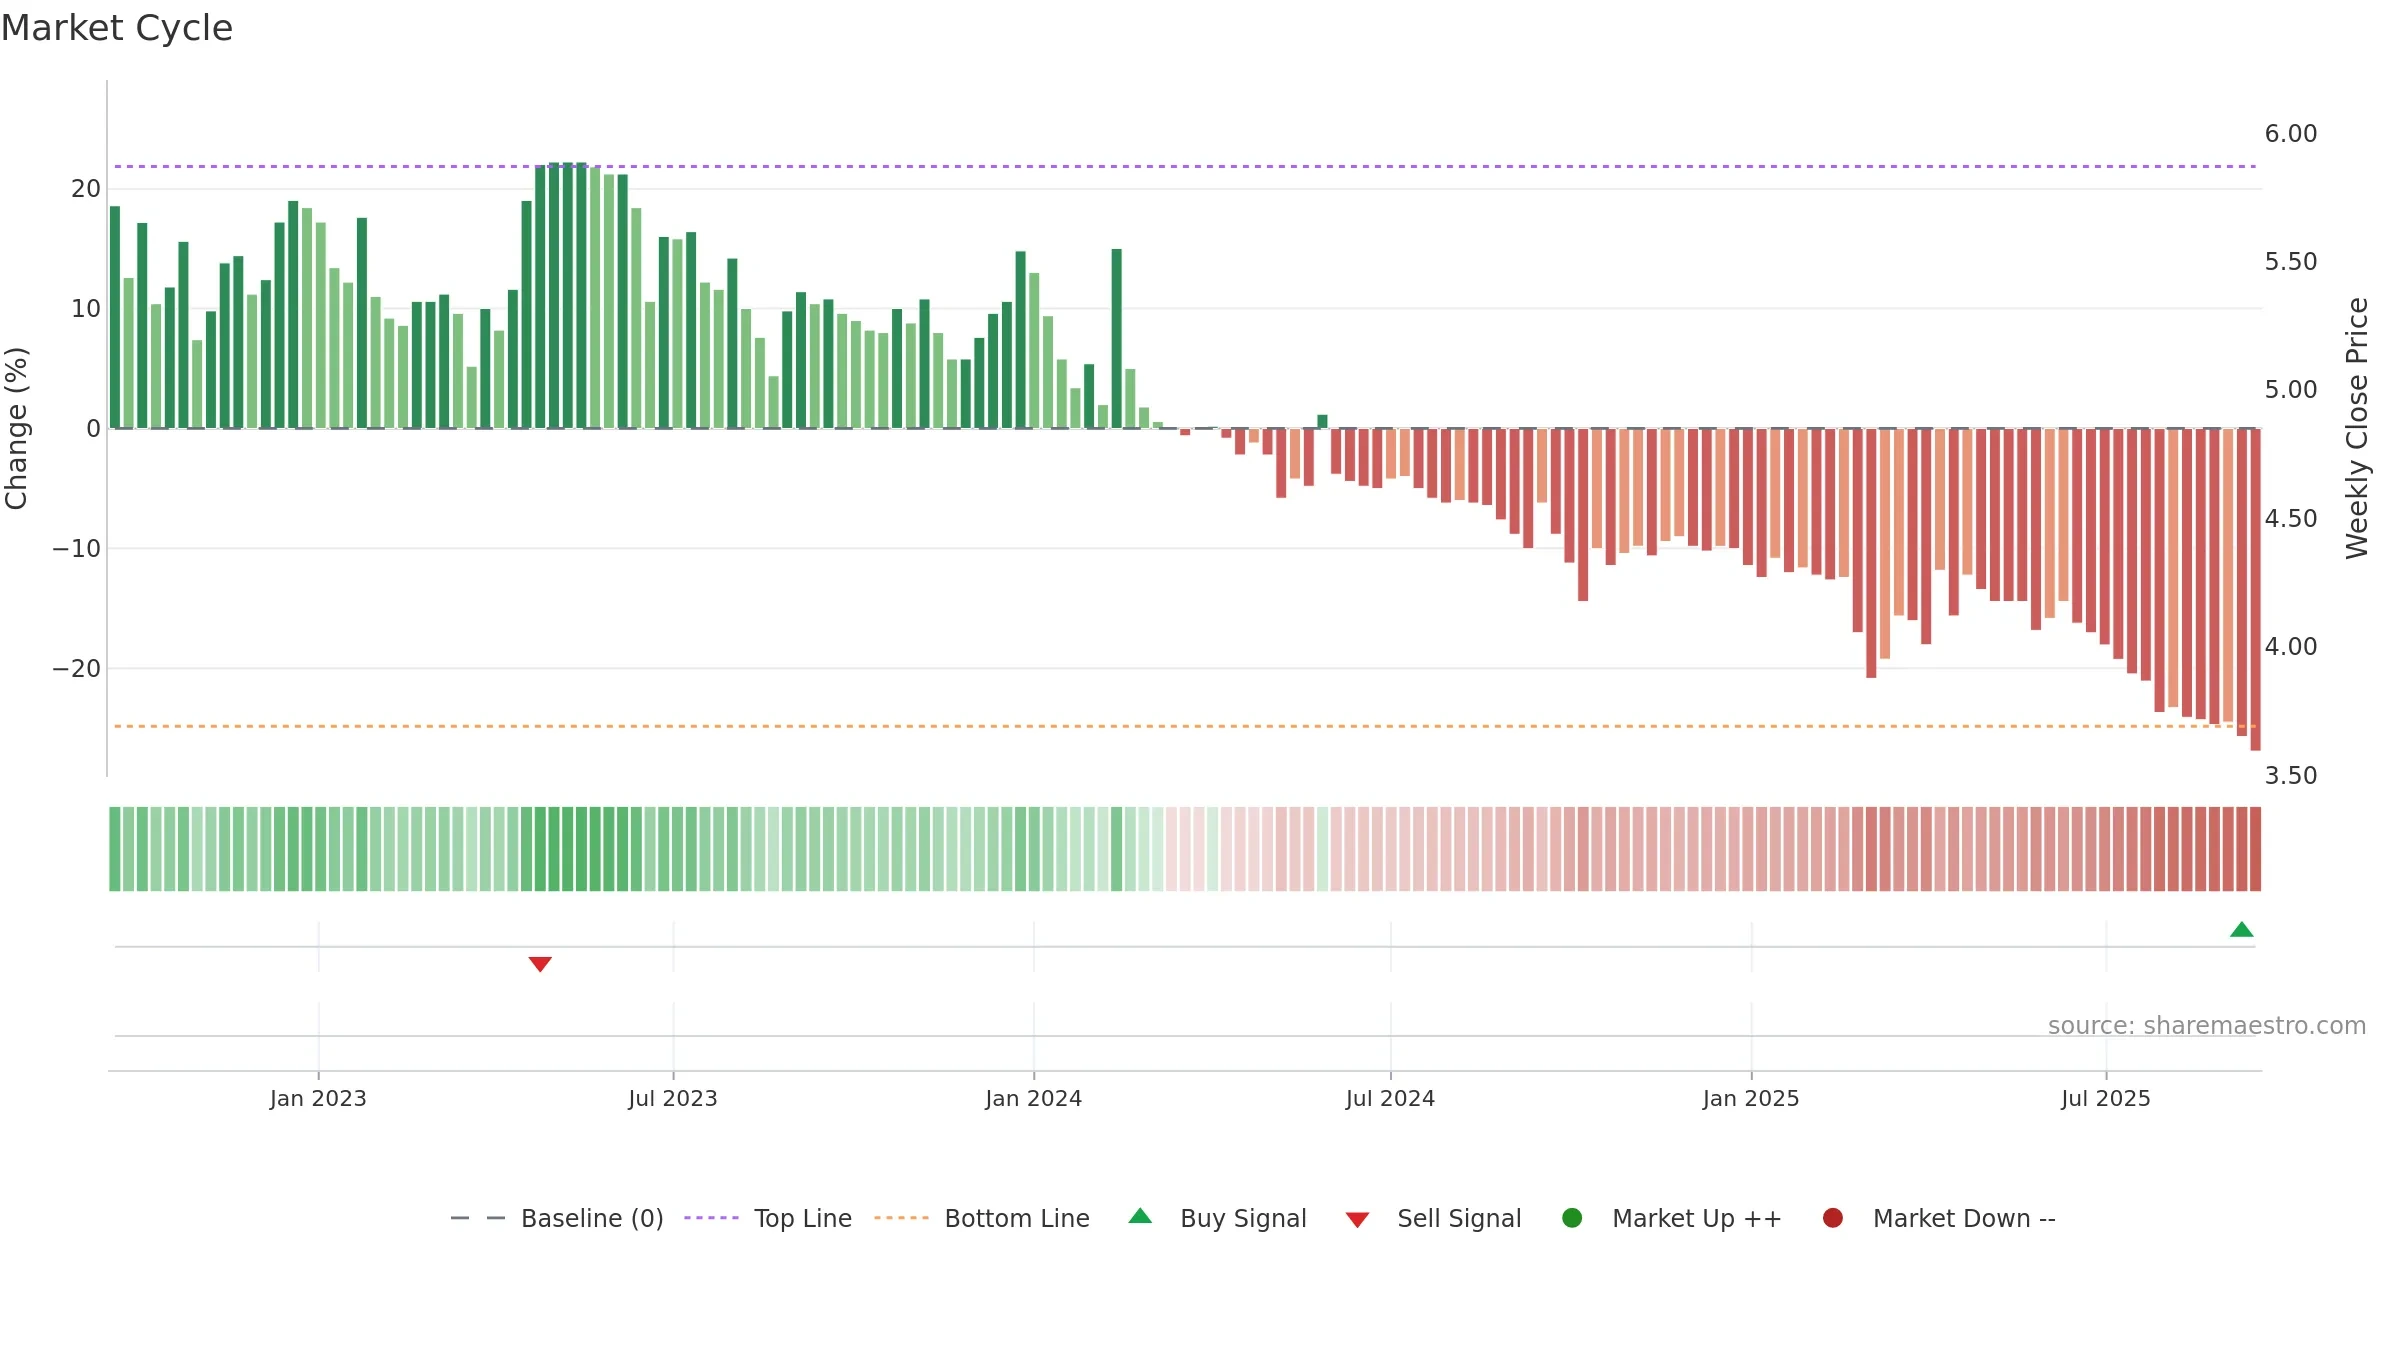The height and width of the screenshot is (1350, 2400).
Task: Toggle the Baseline (0) legend entry
Action: coord(557,1218)
